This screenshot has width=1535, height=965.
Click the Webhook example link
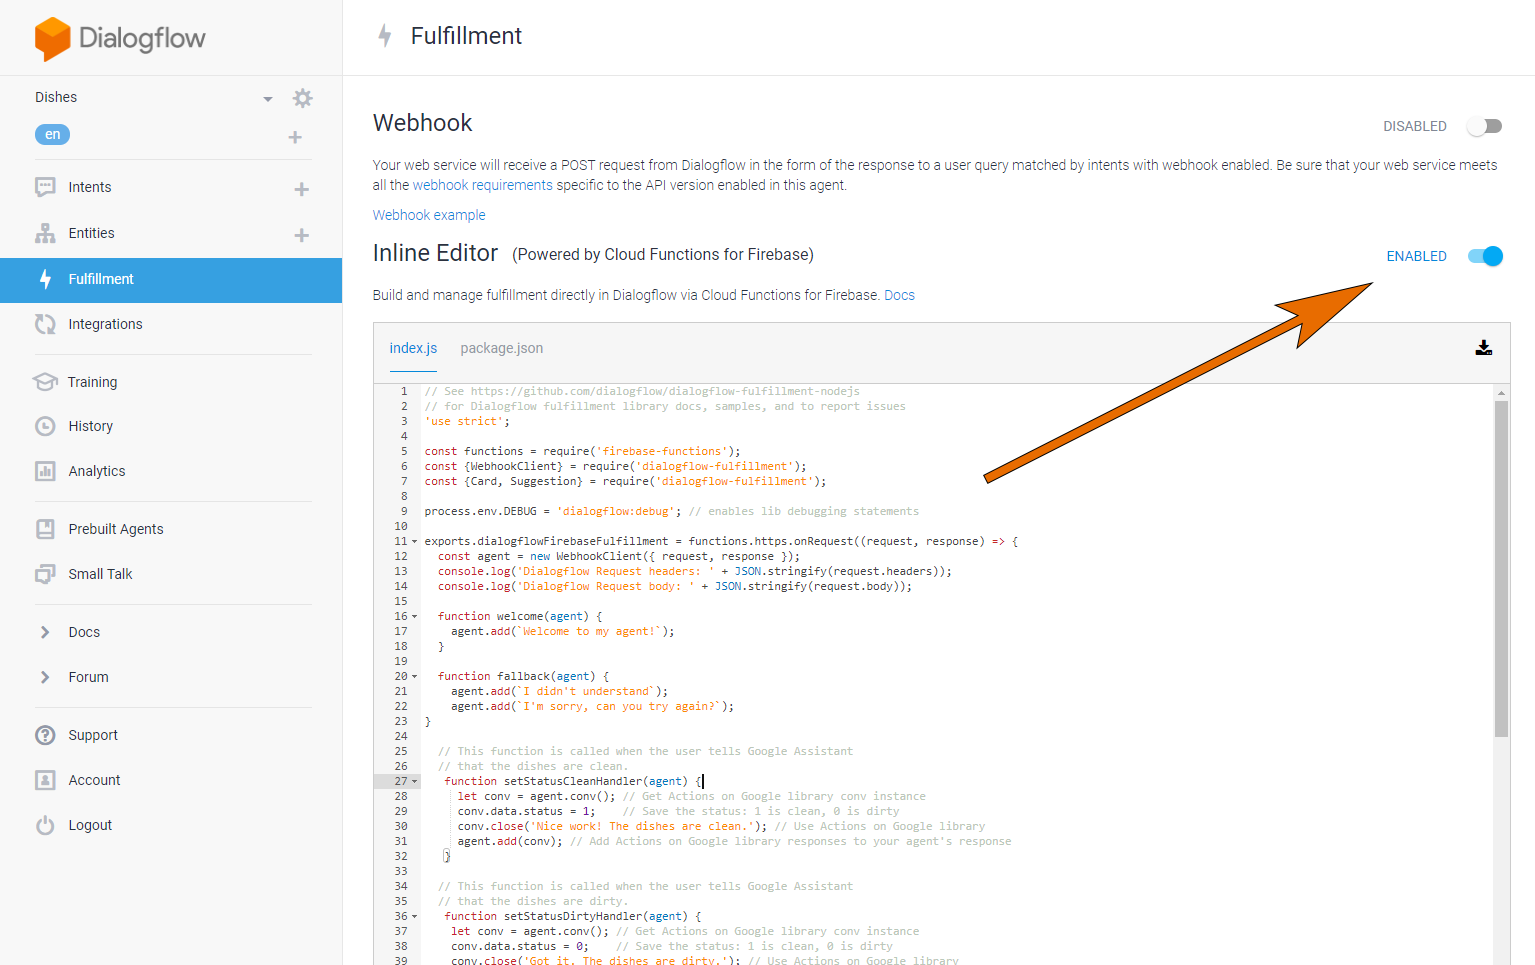[x=429, y=214]
